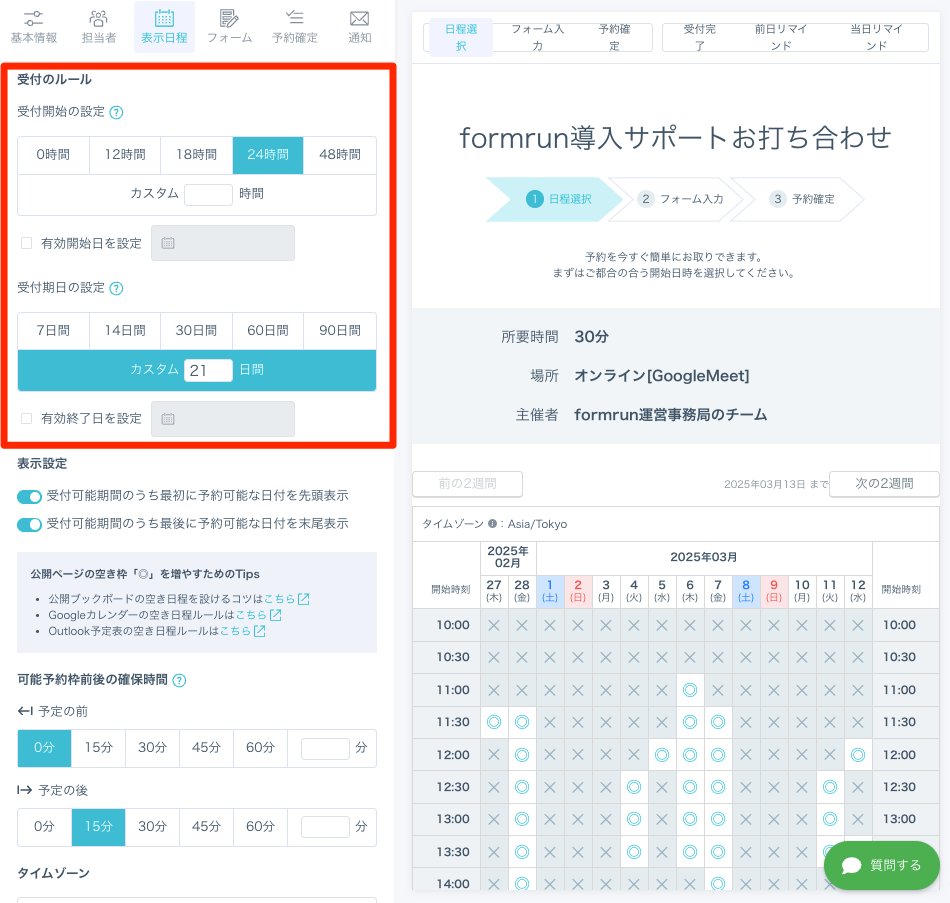Select 90日間 reception period option

tap(340, 331)
